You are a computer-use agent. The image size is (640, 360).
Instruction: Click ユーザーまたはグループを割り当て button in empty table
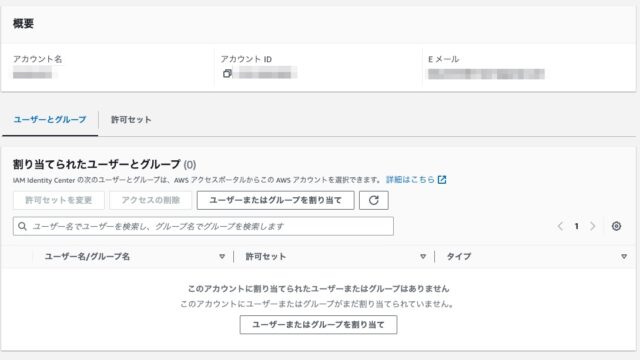click(x=318, y=324)
